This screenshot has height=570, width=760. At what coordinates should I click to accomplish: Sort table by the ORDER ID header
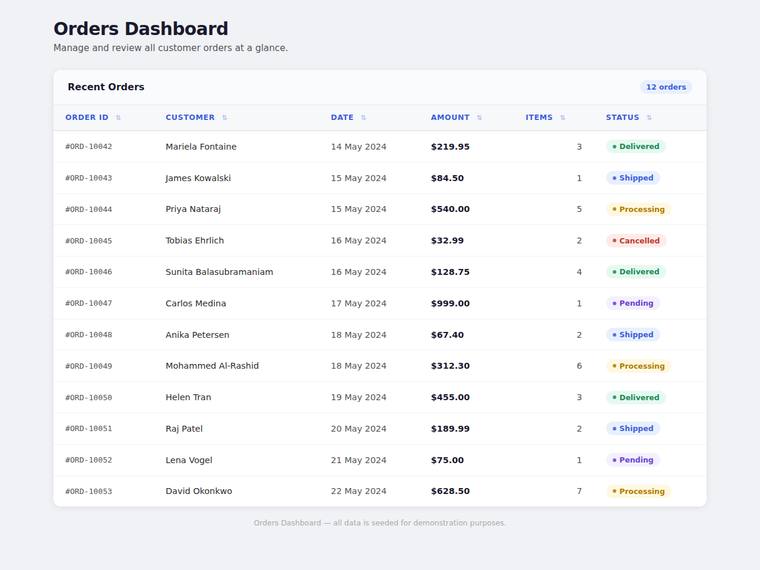(87, 117)
